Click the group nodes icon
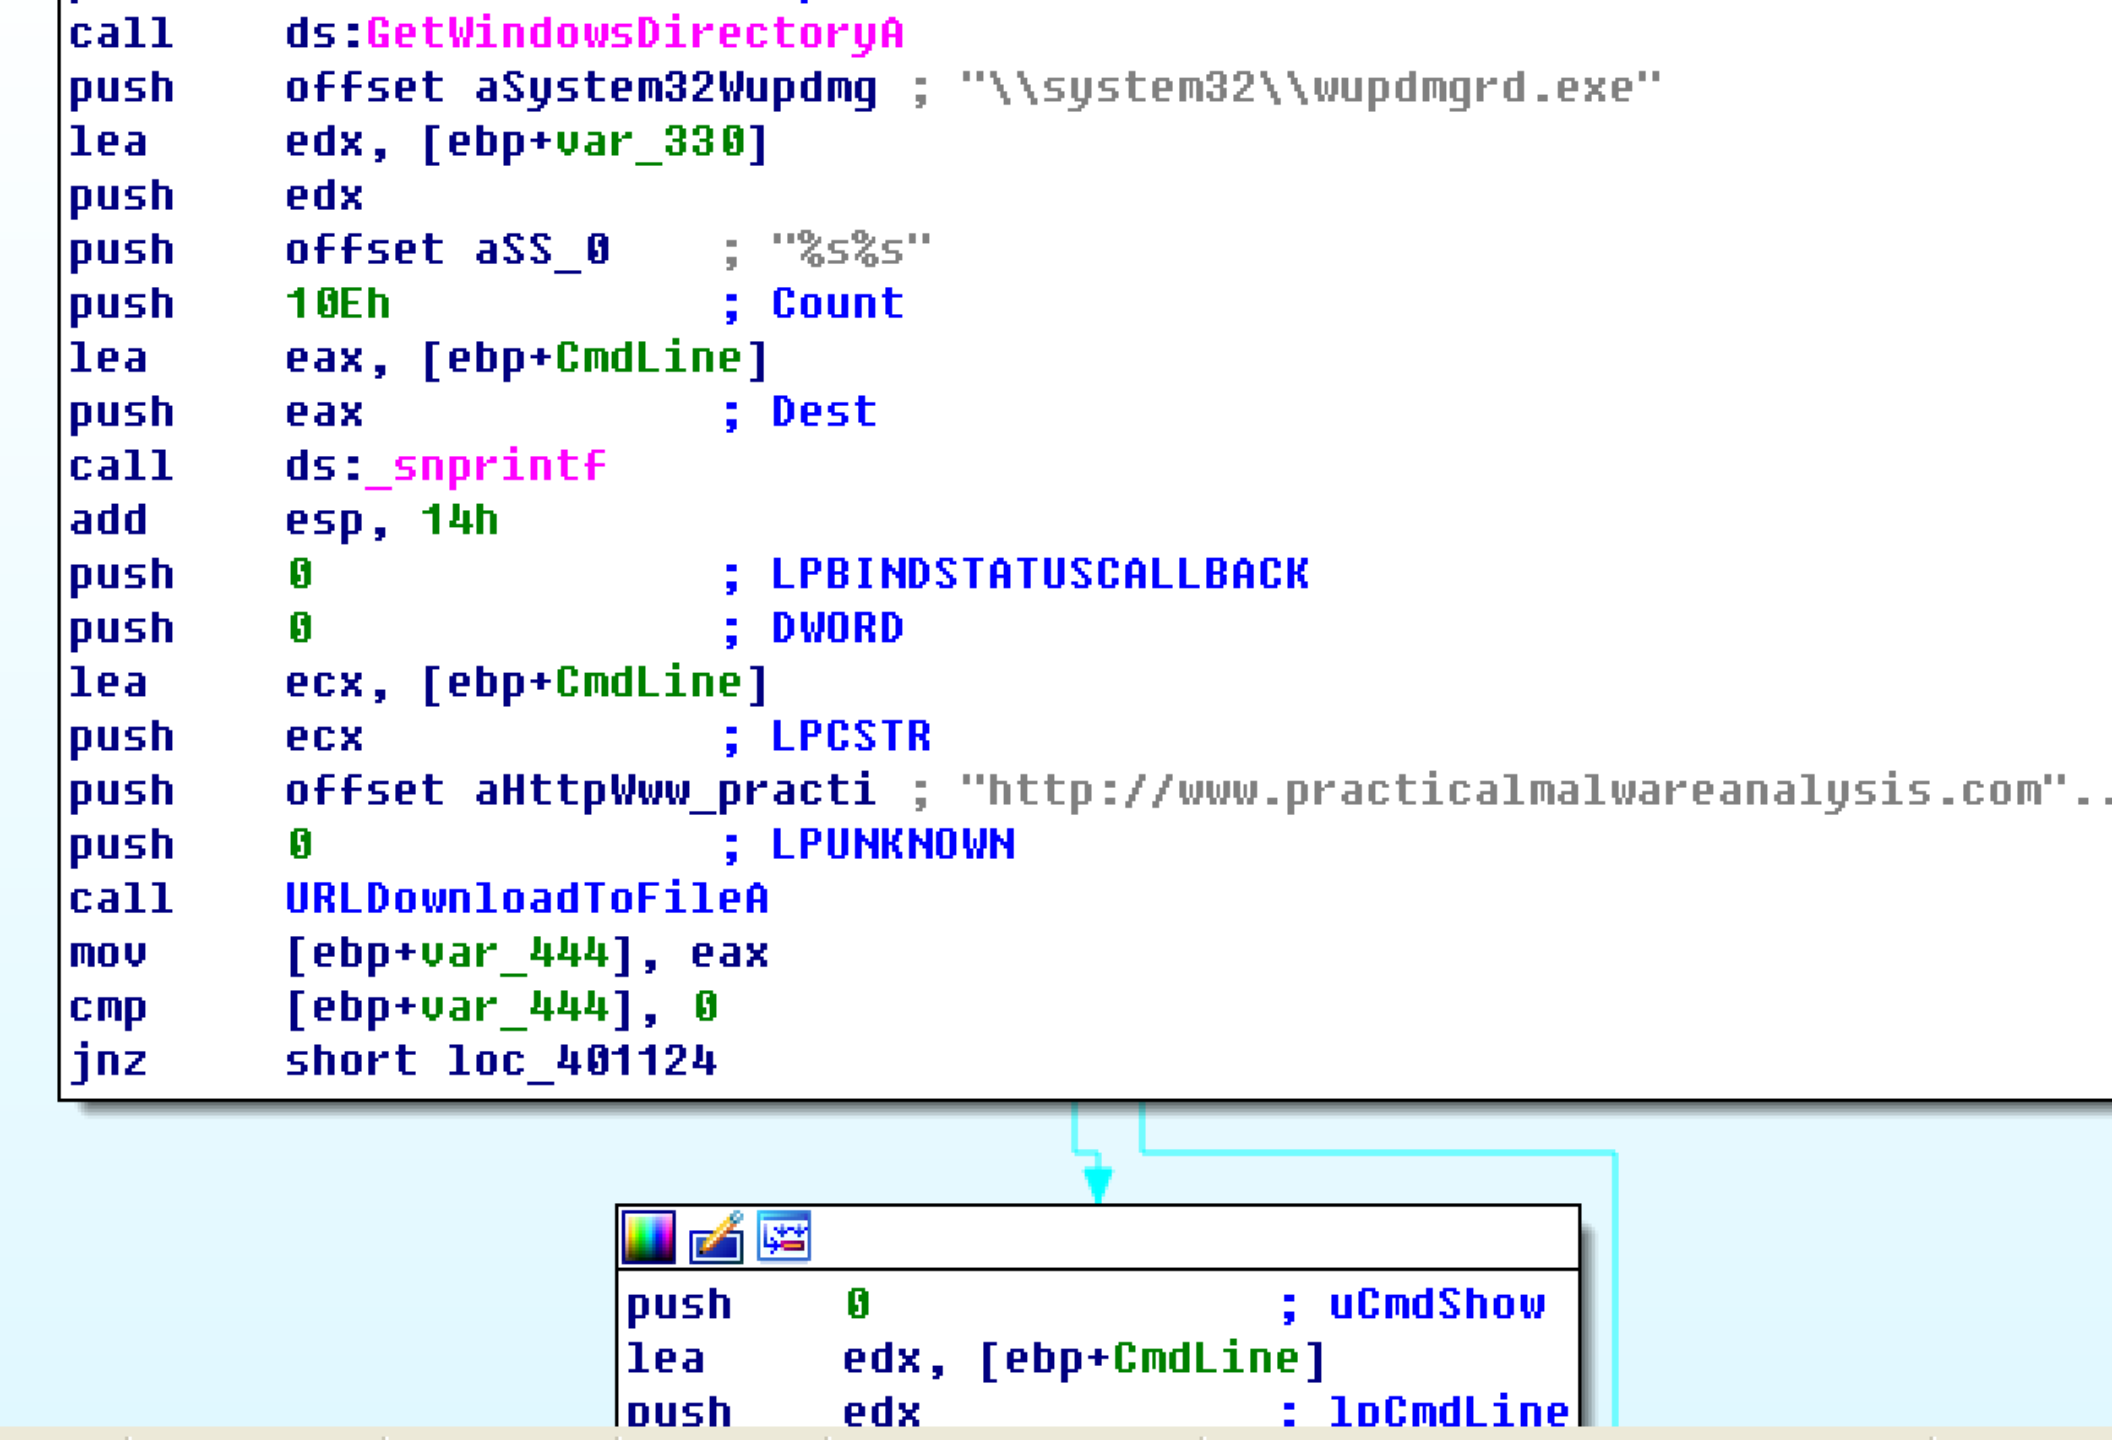Viewport: 2112px width, 1440px height. 783,1238
